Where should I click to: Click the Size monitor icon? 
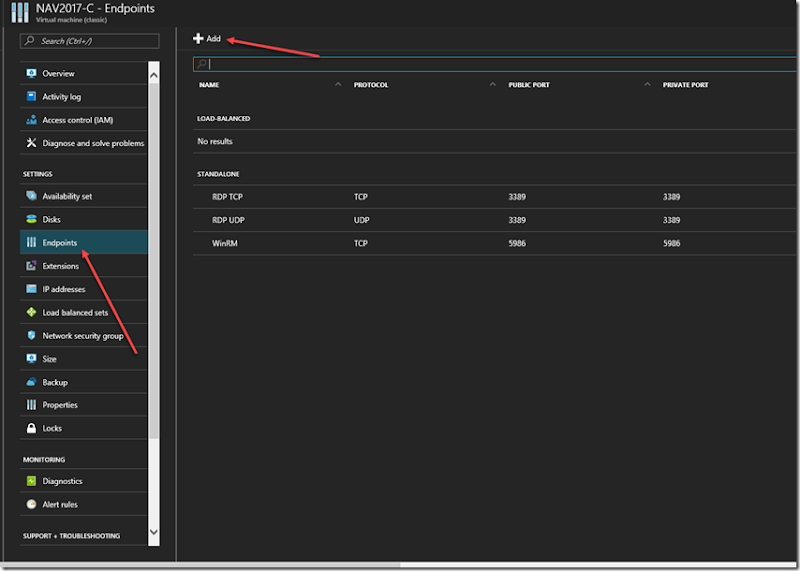(x=31, y=359)
